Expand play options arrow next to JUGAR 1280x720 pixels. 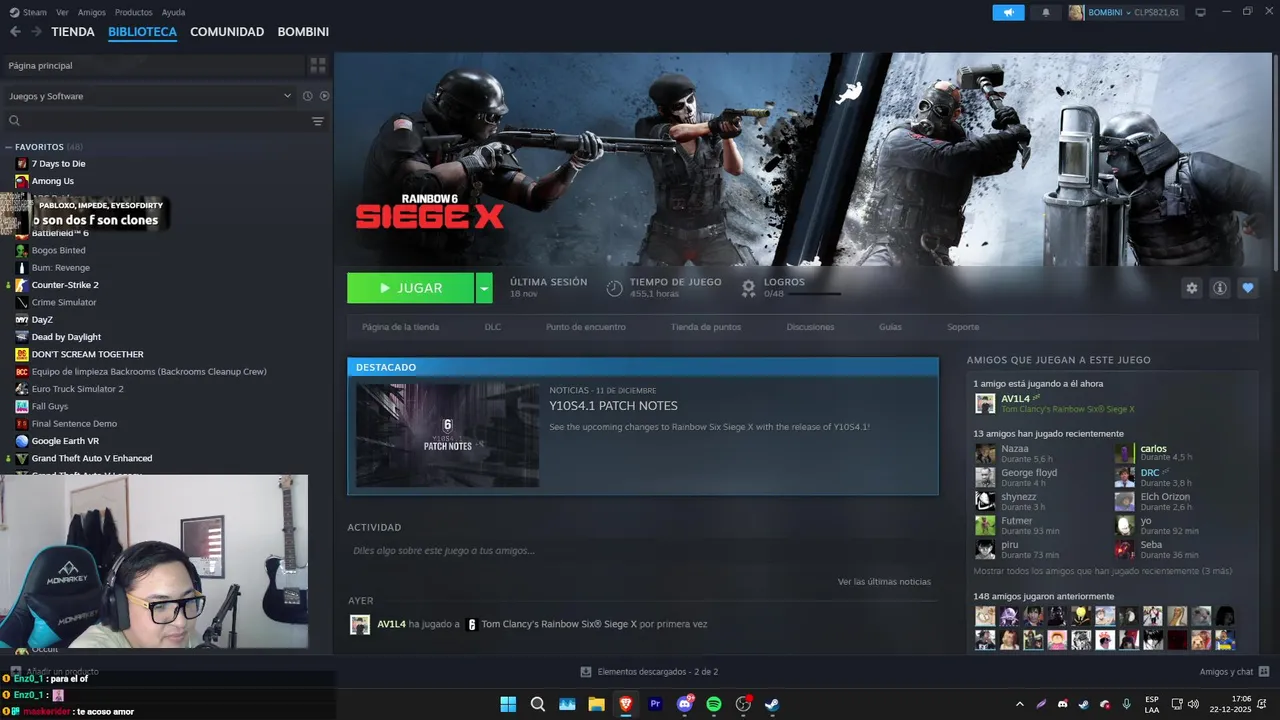(x=484, y=288)
